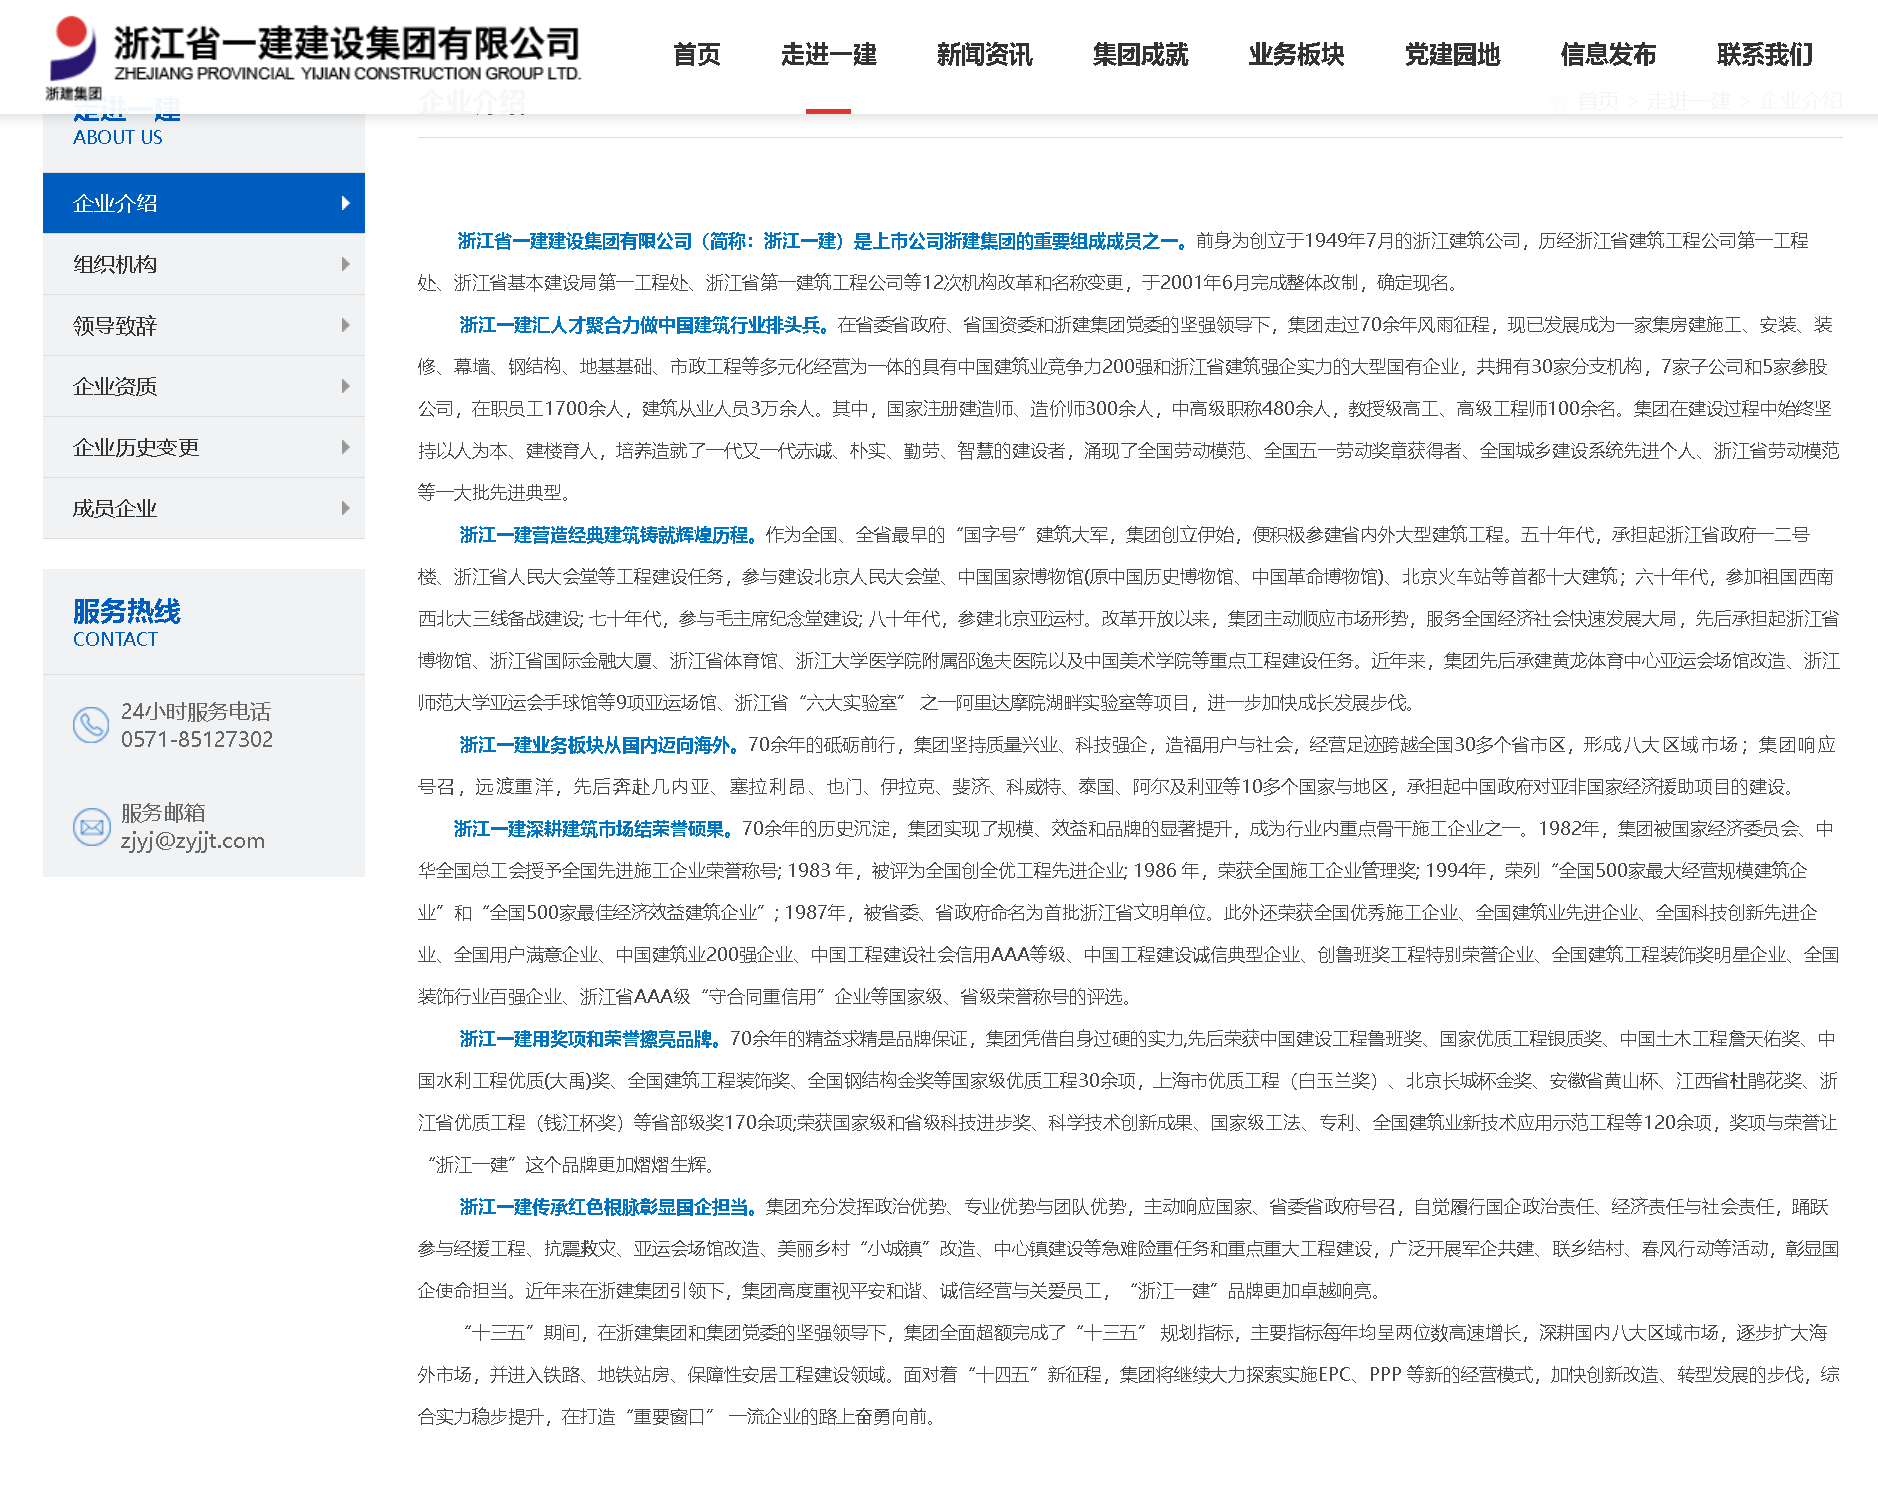The width and height of the screenshot is (1878, 1501).
Task: Select 组织机构 in the sidebar
Action: pyautogui.click(x=204, y=264)
